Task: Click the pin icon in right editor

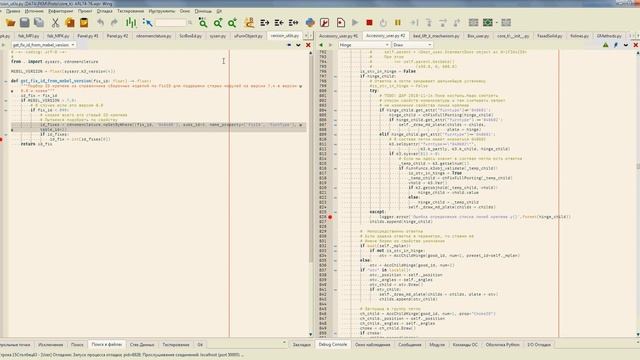Action: coord(616,45)
